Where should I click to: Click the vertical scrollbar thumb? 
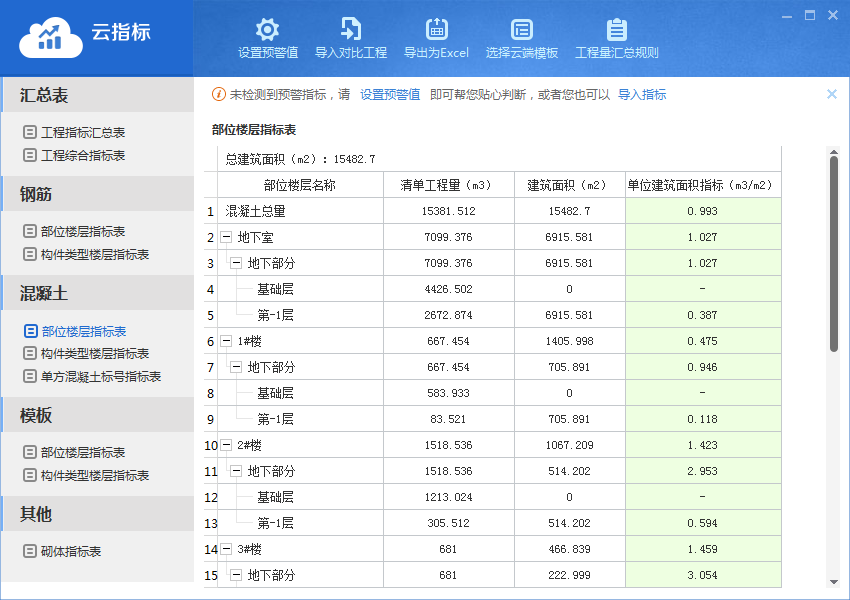click(834, 254)
